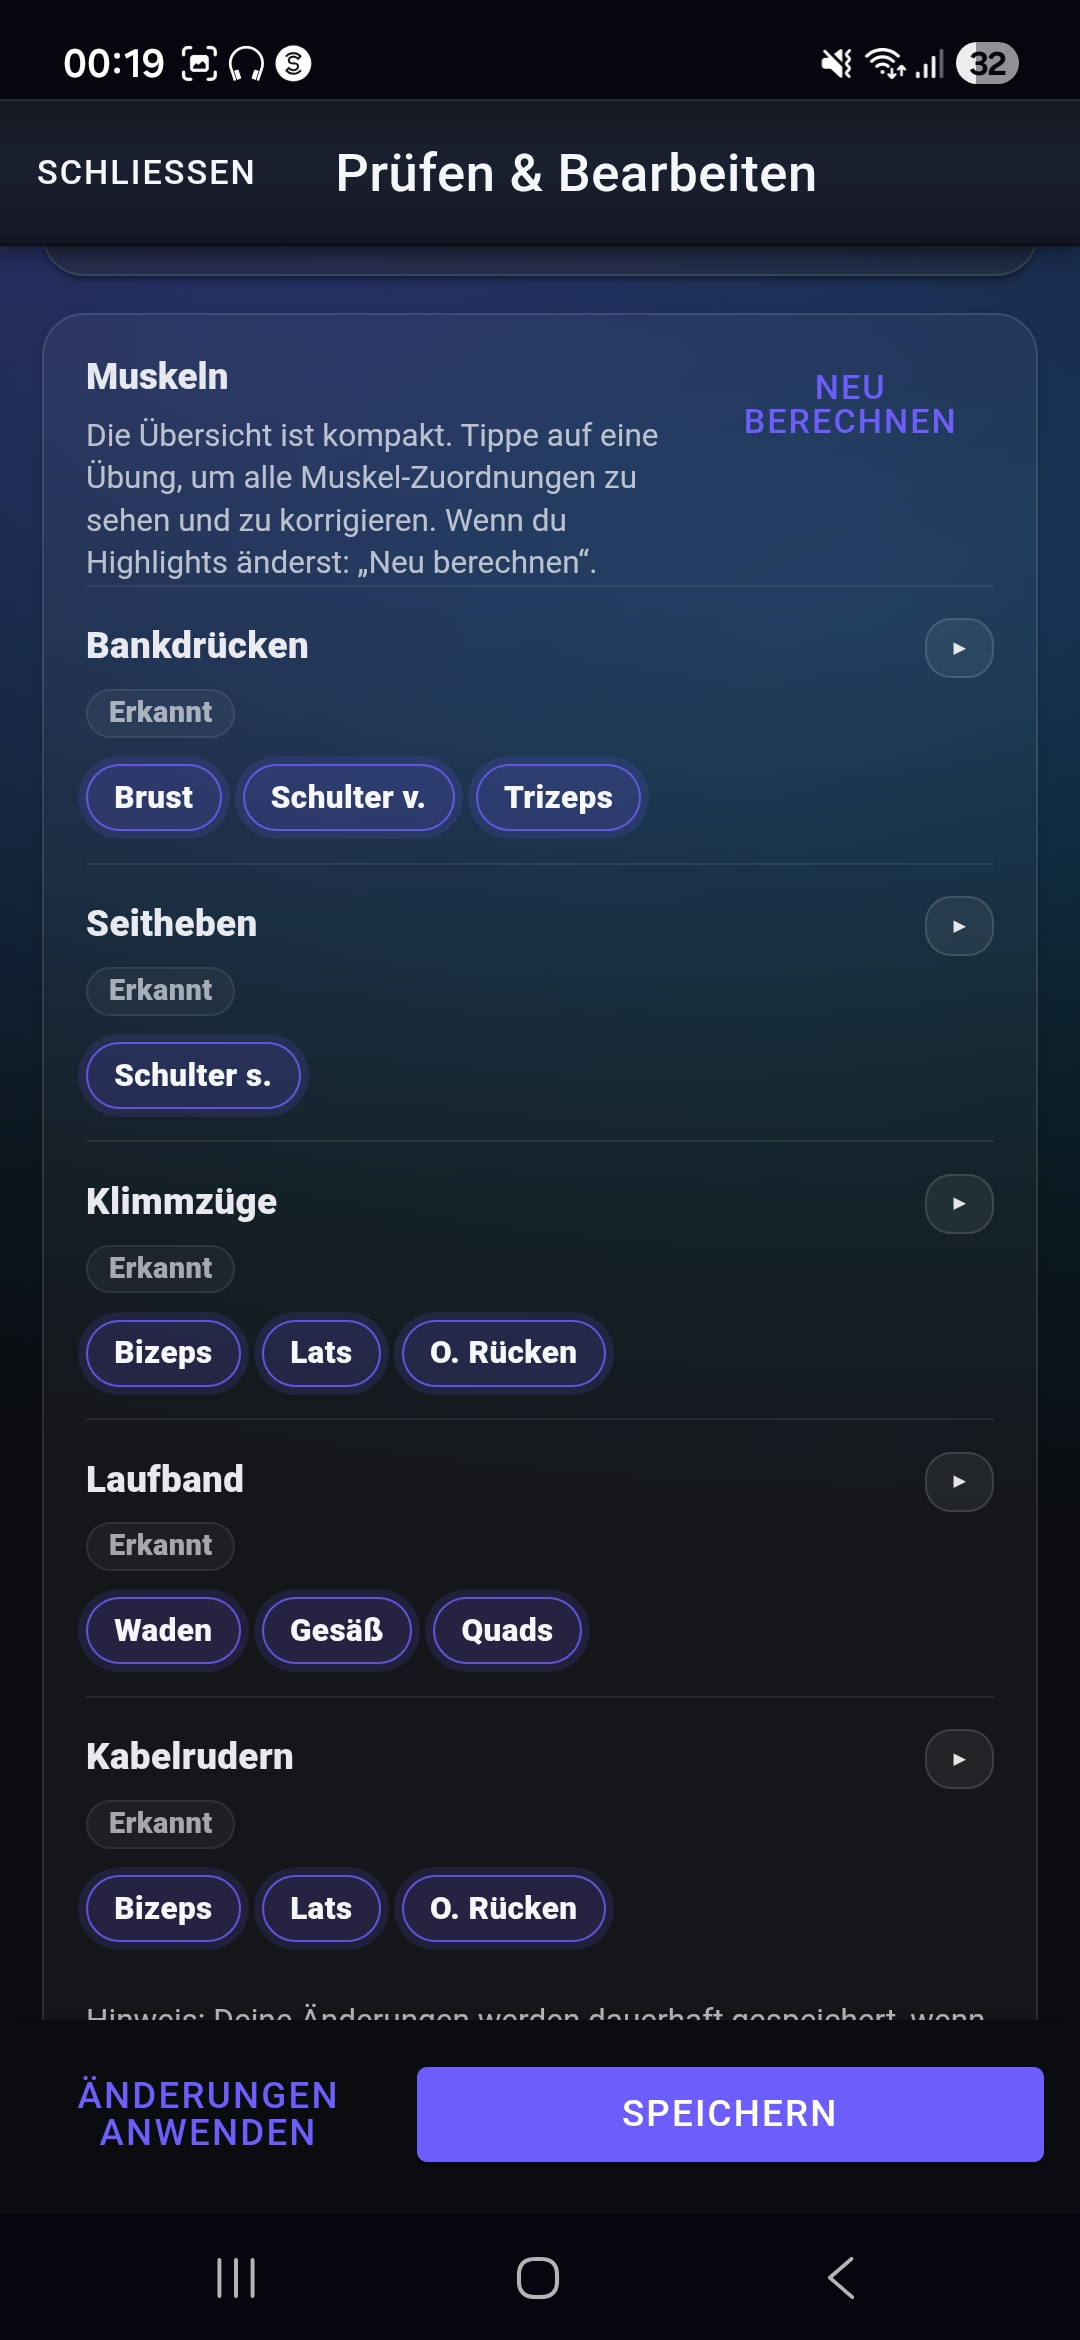Toggle the Gesäß muscle chip
The height and width of the screenshot is (2340, 1080).
336,1630
